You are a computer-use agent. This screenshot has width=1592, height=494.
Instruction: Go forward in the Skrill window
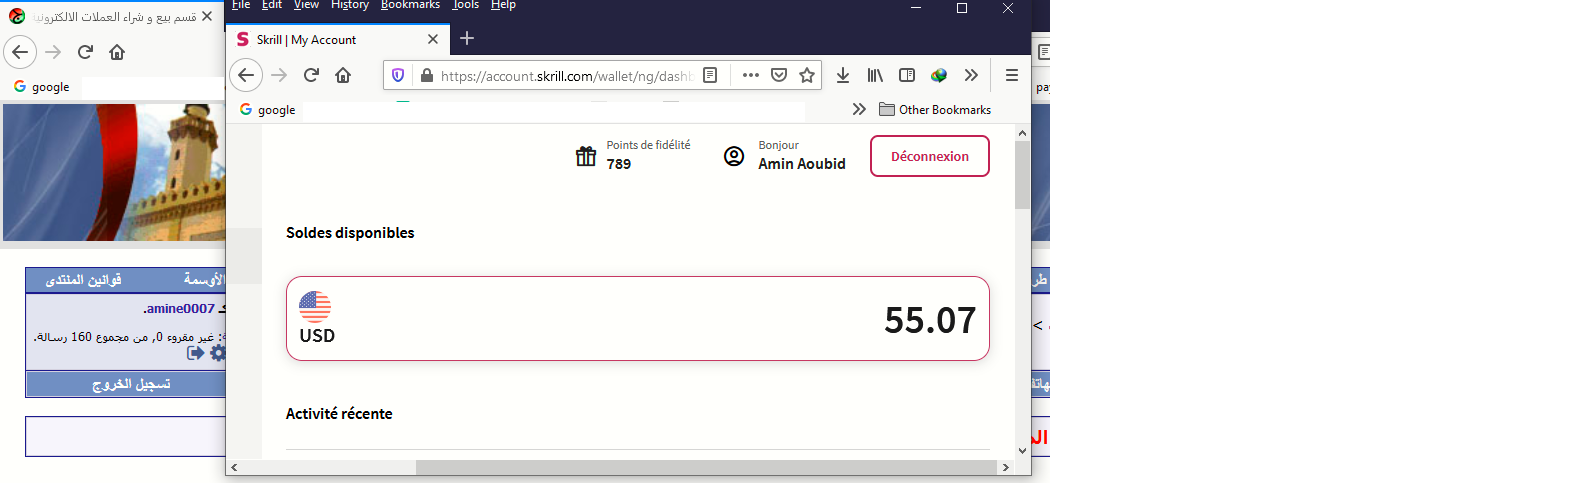[279, 75]
